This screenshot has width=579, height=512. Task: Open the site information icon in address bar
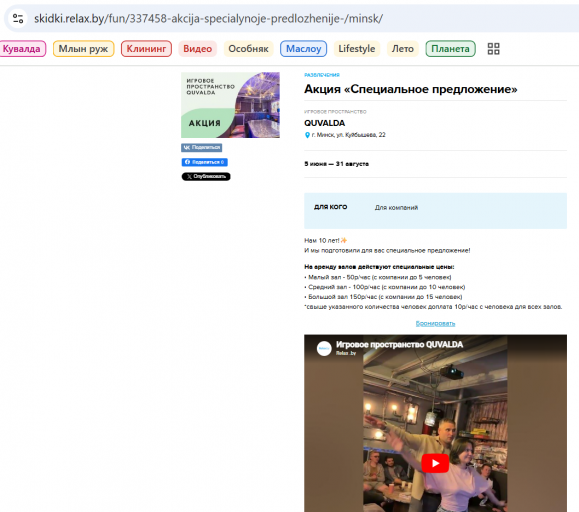coord(18,18)
